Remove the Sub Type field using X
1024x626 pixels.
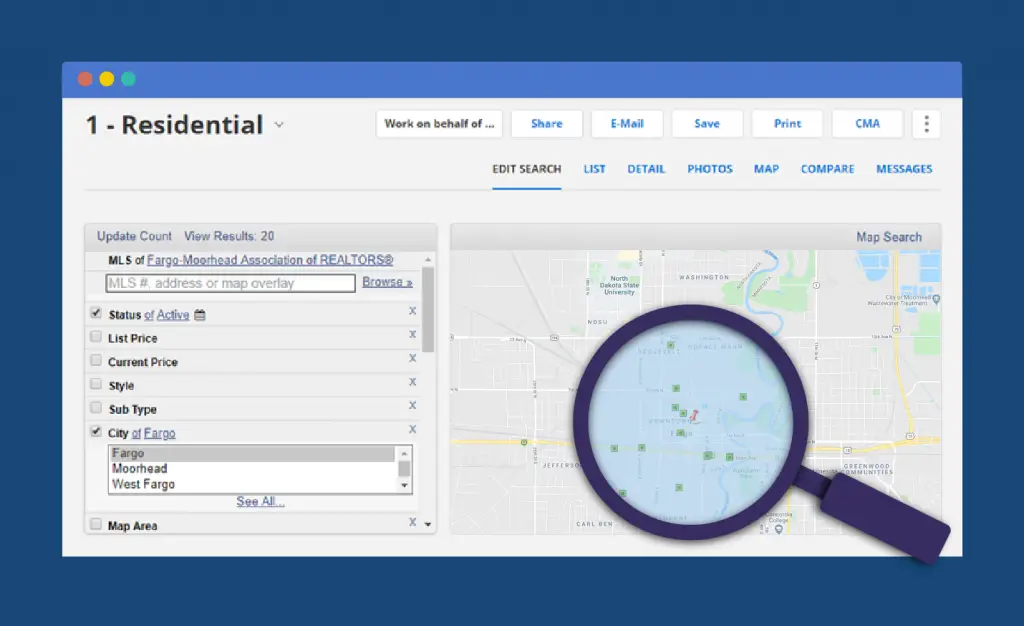tap(412, 405)
